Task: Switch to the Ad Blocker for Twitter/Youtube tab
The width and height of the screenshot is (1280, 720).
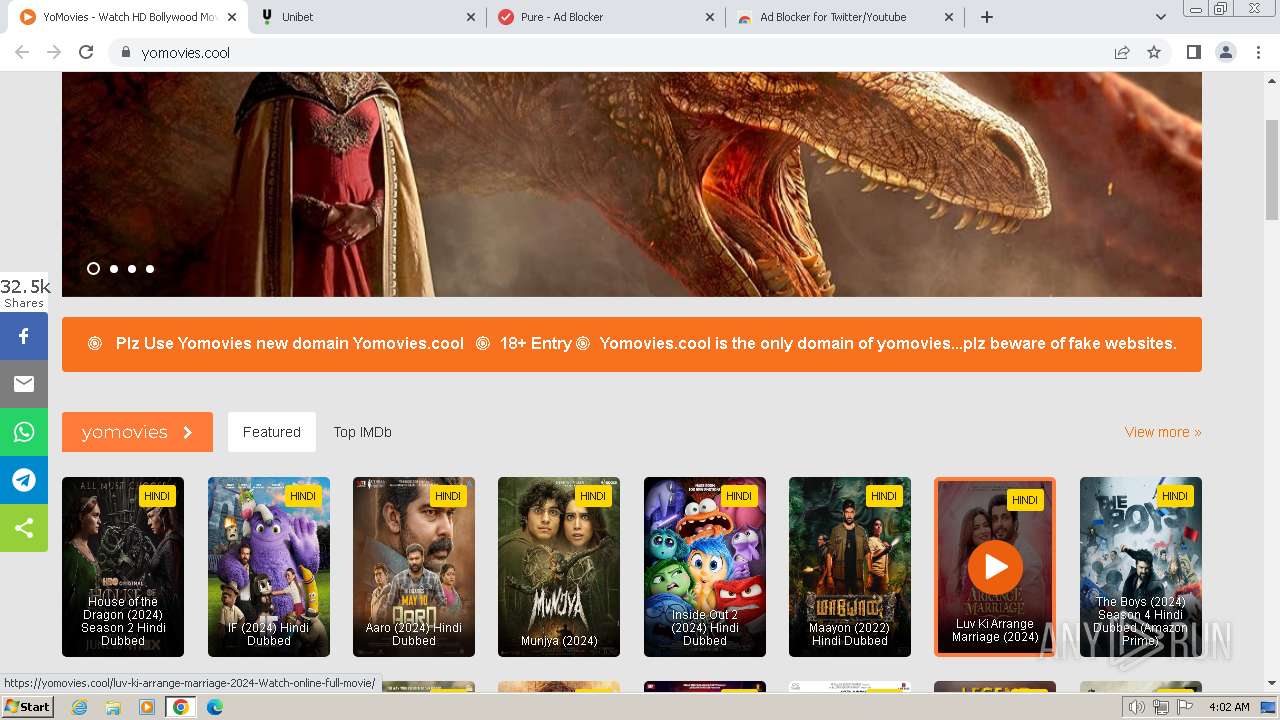Action: pos(844,17)
